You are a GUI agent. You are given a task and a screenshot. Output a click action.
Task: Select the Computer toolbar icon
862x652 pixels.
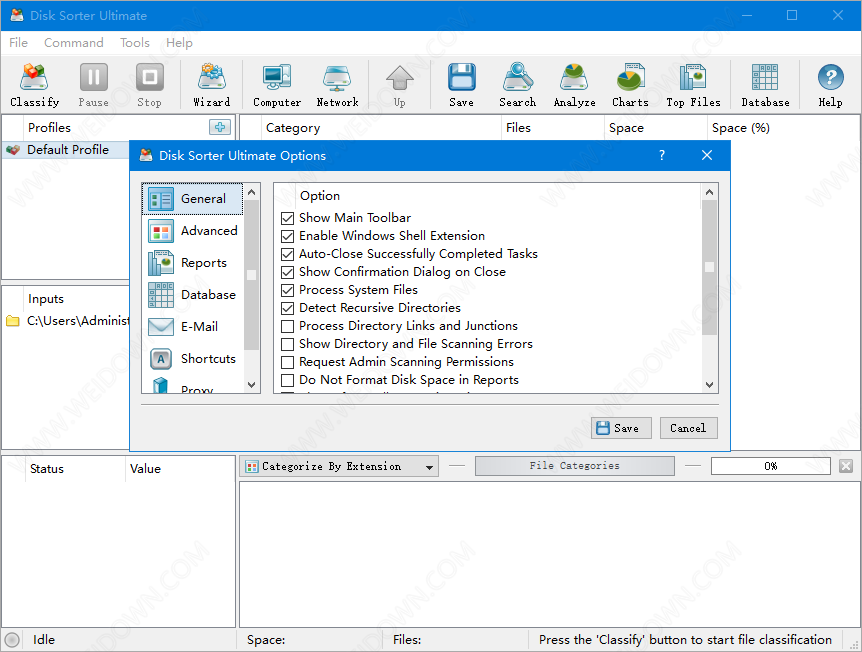(x=277, y=85)
